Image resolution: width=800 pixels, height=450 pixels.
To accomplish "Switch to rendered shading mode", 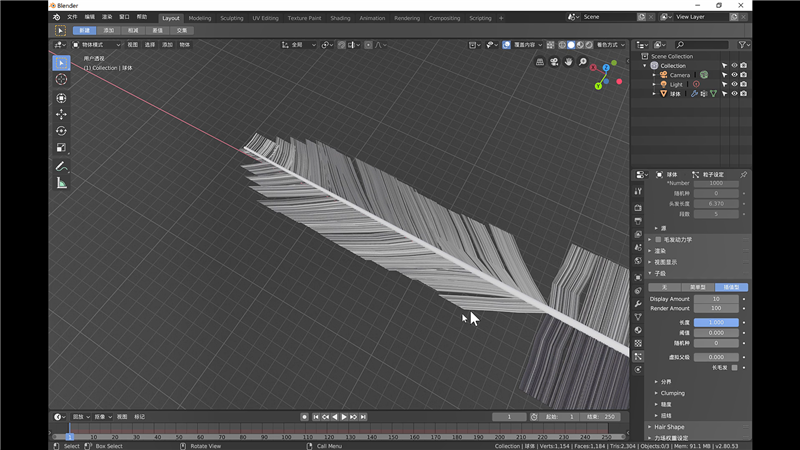I will tap(589, 45).
